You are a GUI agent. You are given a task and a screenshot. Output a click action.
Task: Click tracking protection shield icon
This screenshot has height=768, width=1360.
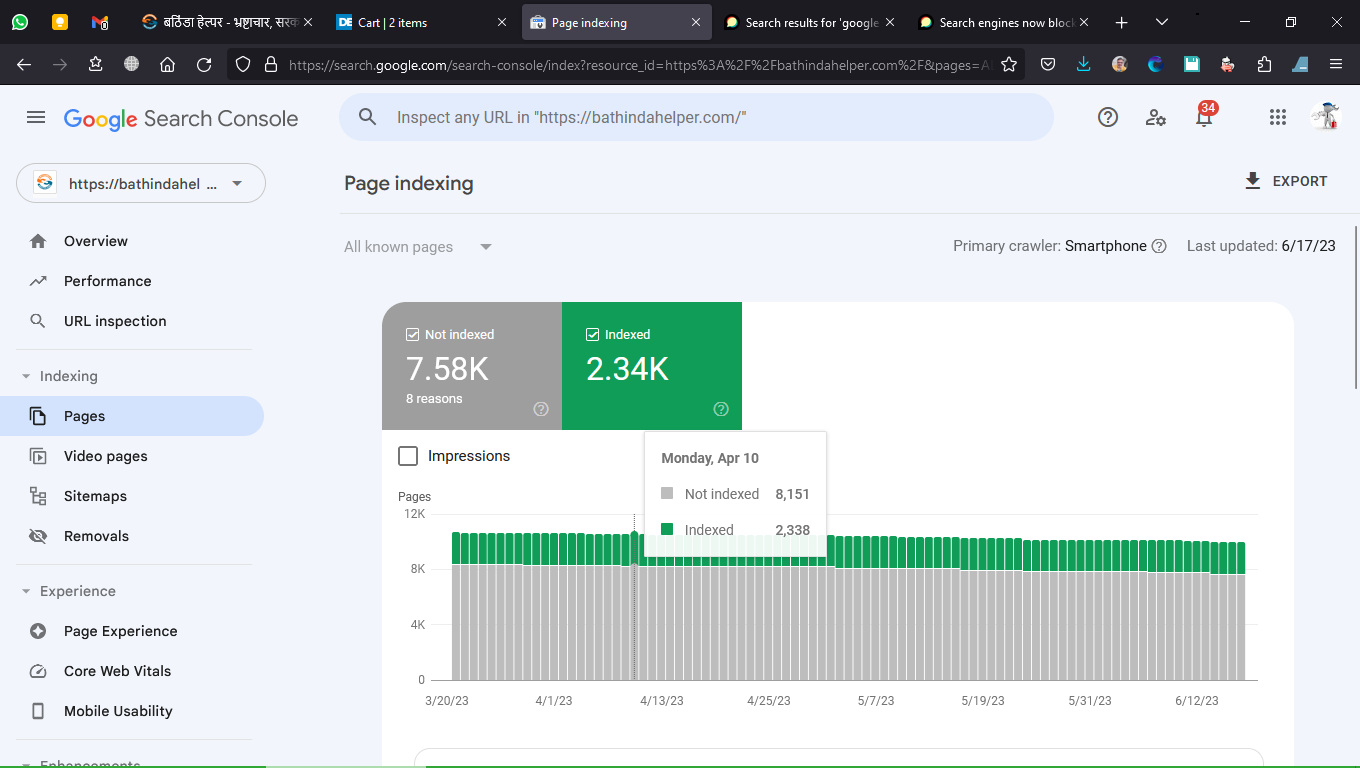coord(242,64)
